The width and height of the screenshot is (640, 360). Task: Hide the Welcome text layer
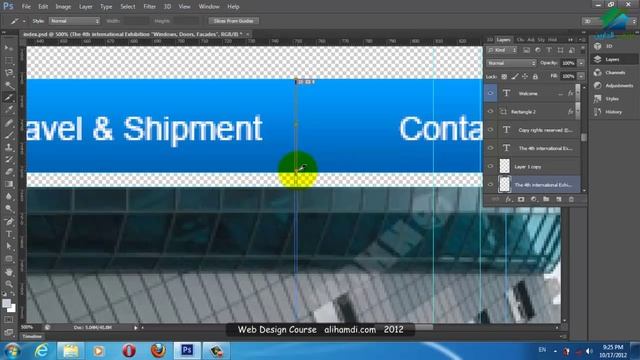coord(491,93)
